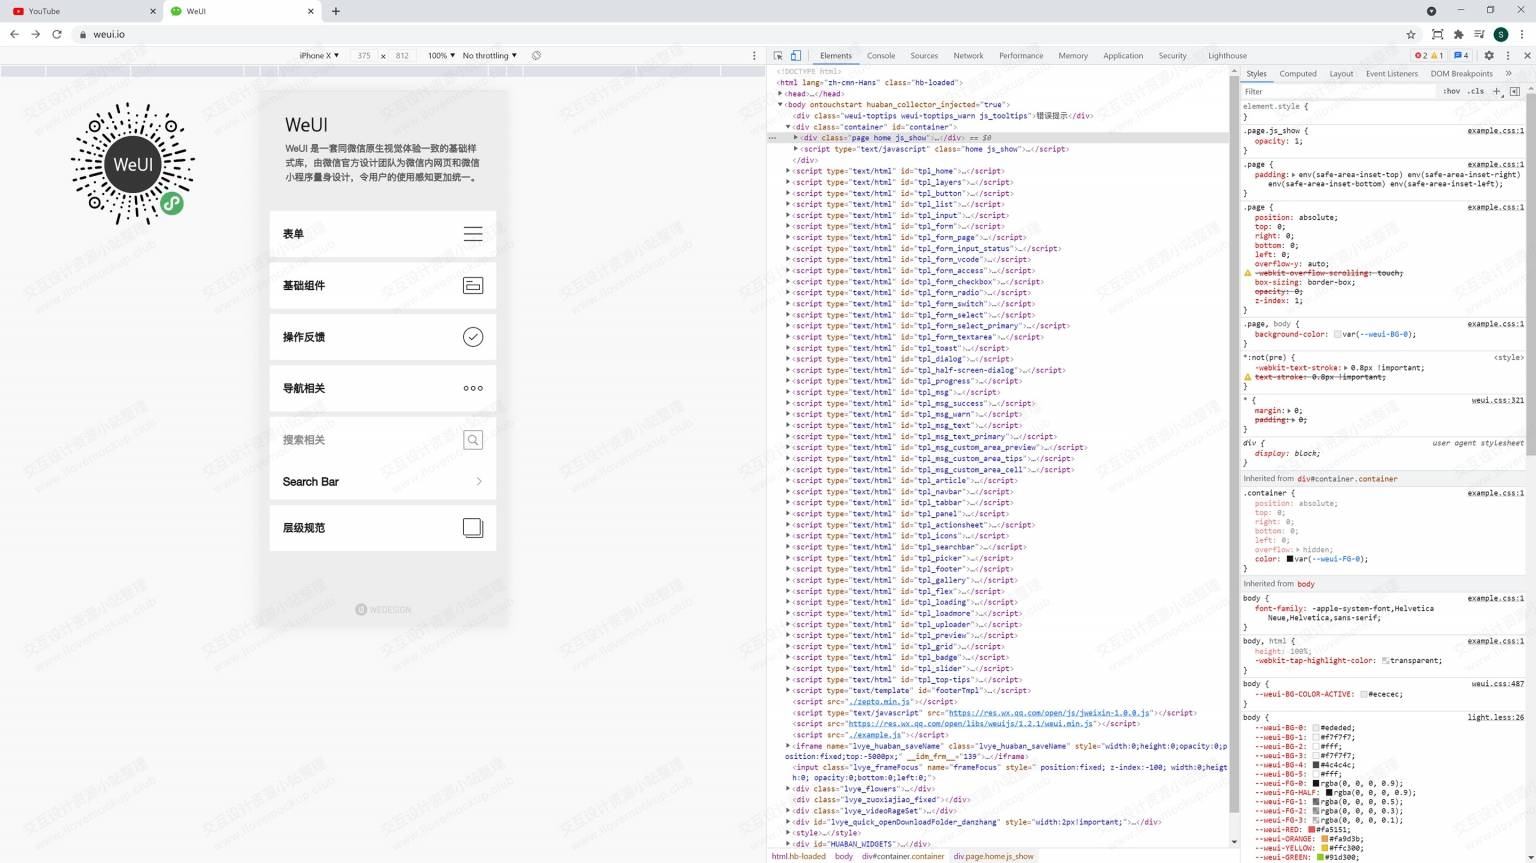This screenshot has width=1536, height=863.
Task: Open the Computed styles tab
Action: tap(1297, 74)
